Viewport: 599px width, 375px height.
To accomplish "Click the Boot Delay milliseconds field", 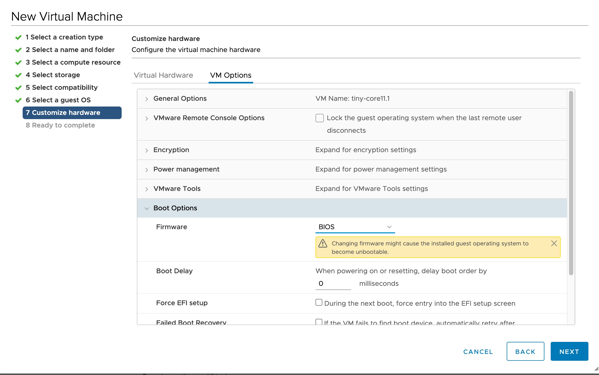I will [x=333, y=284].
